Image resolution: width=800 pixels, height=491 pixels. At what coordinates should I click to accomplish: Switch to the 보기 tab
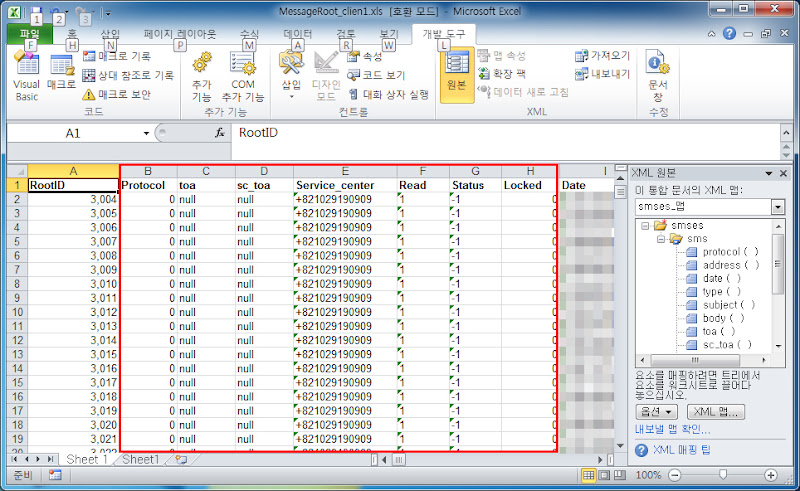coord(388,34)
